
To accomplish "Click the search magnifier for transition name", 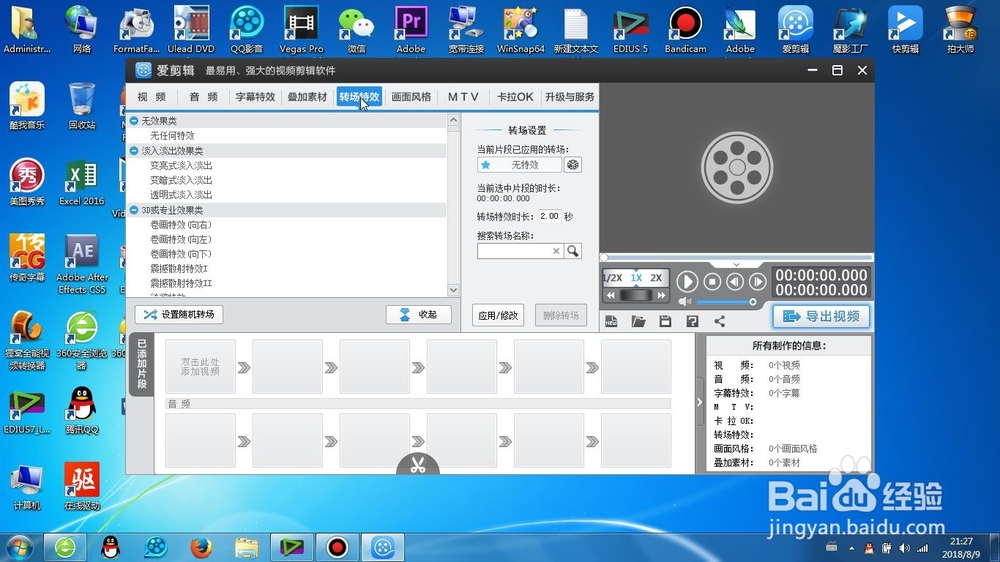I will tap(573, 251).
